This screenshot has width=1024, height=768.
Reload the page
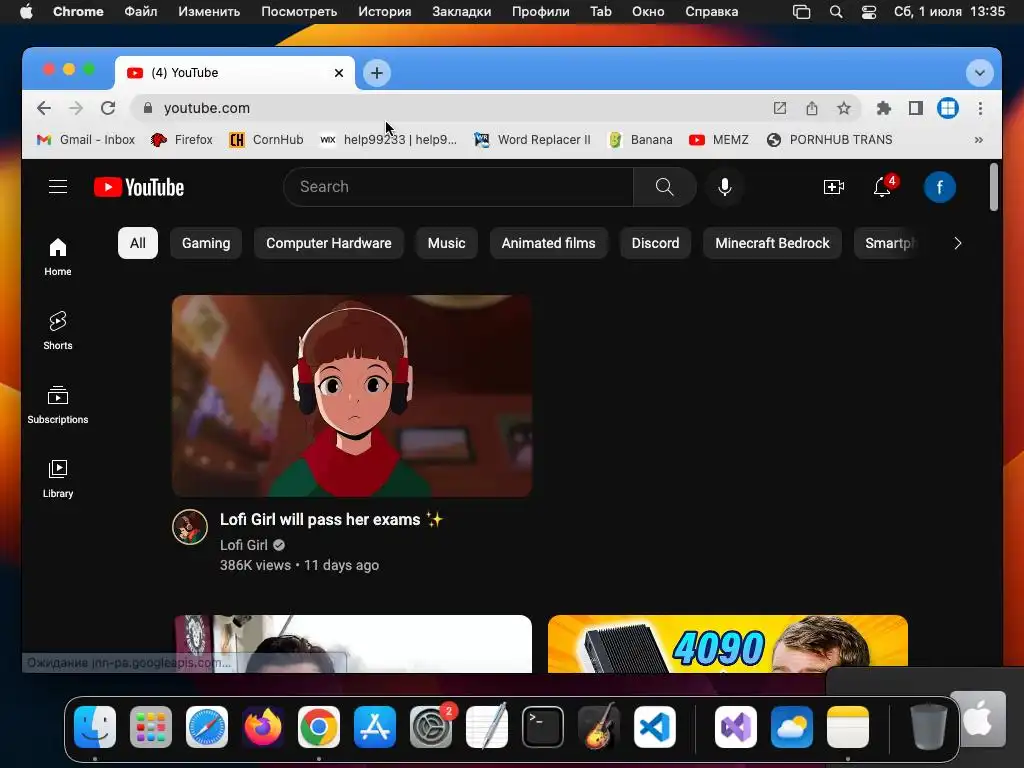pos(108,108)
